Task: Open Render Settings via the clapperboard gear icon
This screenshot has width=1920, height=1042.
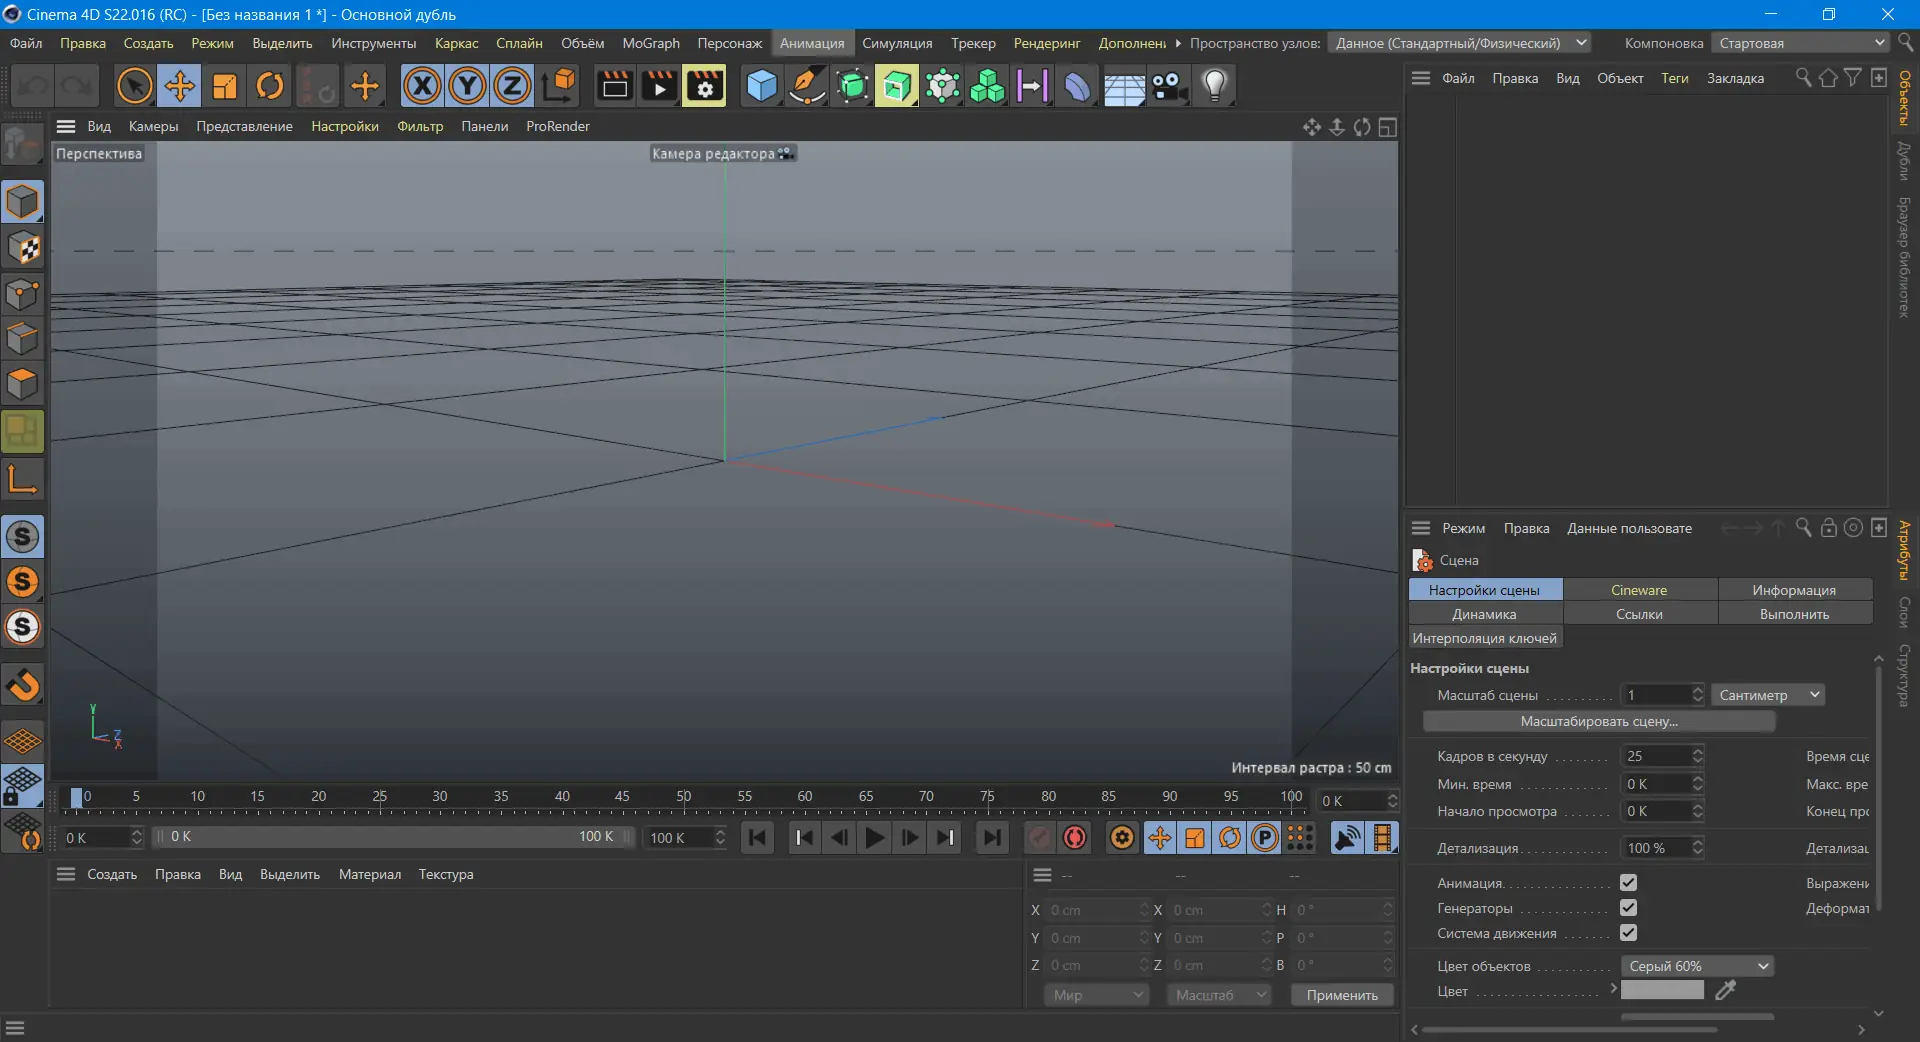Action: coord(704,86)
